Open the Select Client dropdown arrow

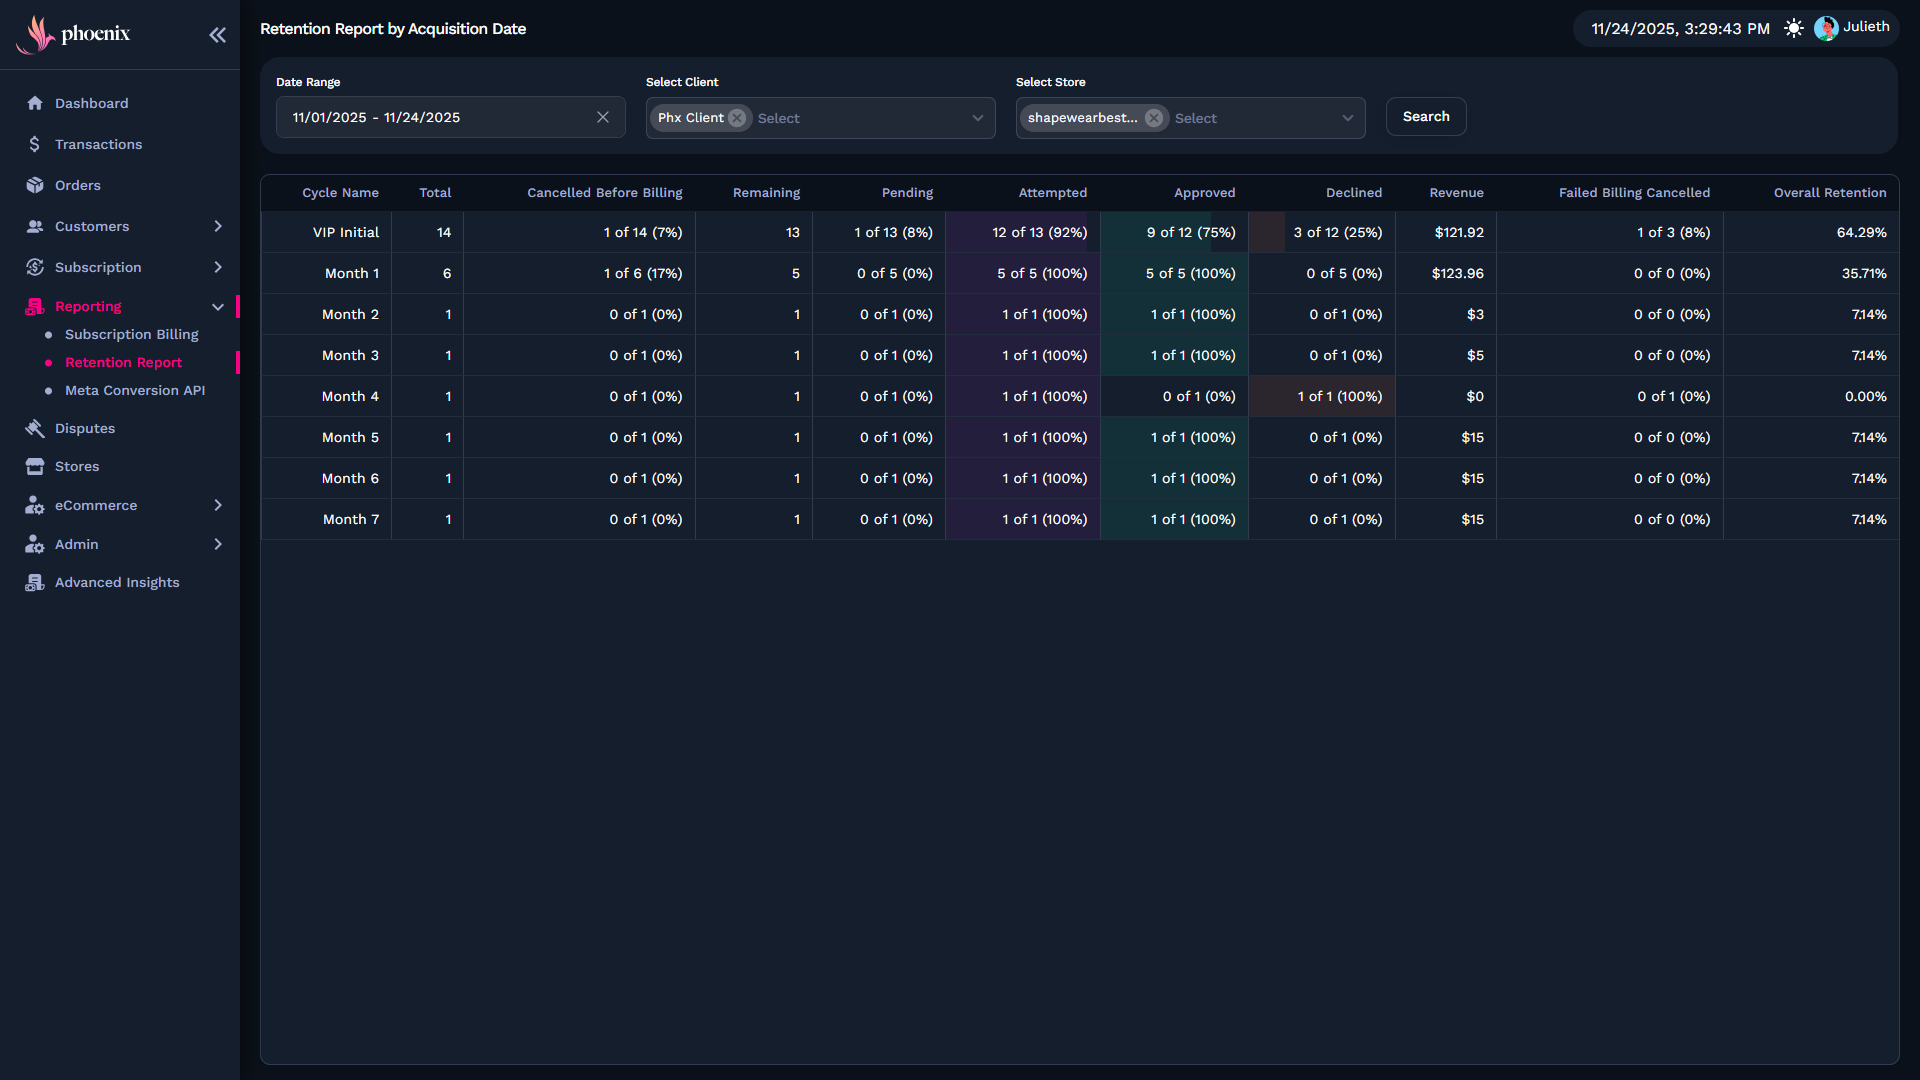[977, 118]
